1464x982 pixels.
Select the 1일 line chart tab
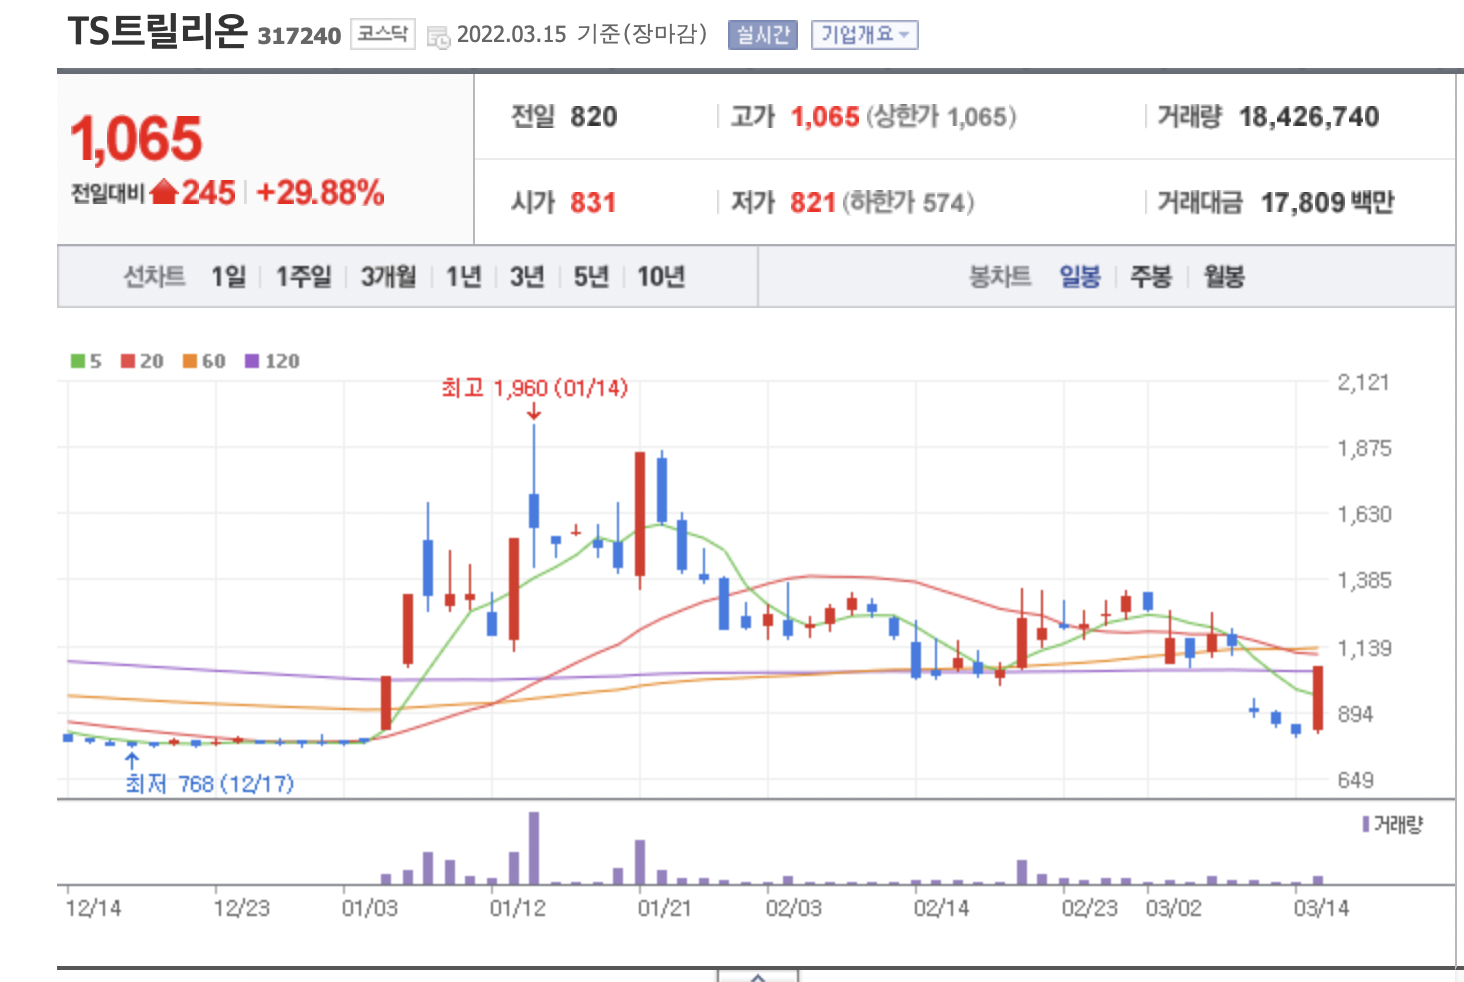pos(228,276)
